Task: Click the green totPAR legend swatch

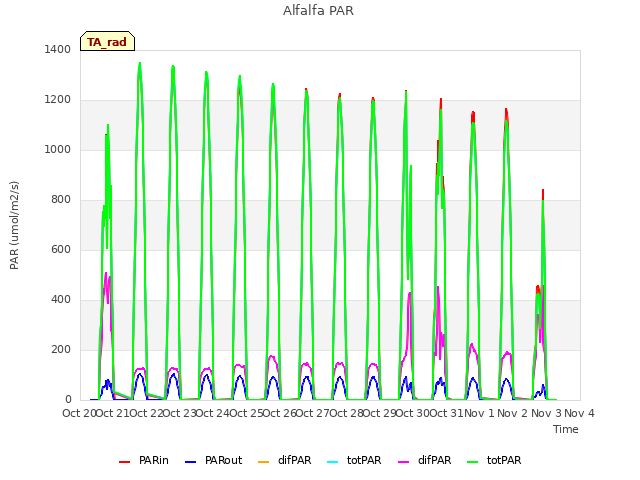Action: pos(472,462)
